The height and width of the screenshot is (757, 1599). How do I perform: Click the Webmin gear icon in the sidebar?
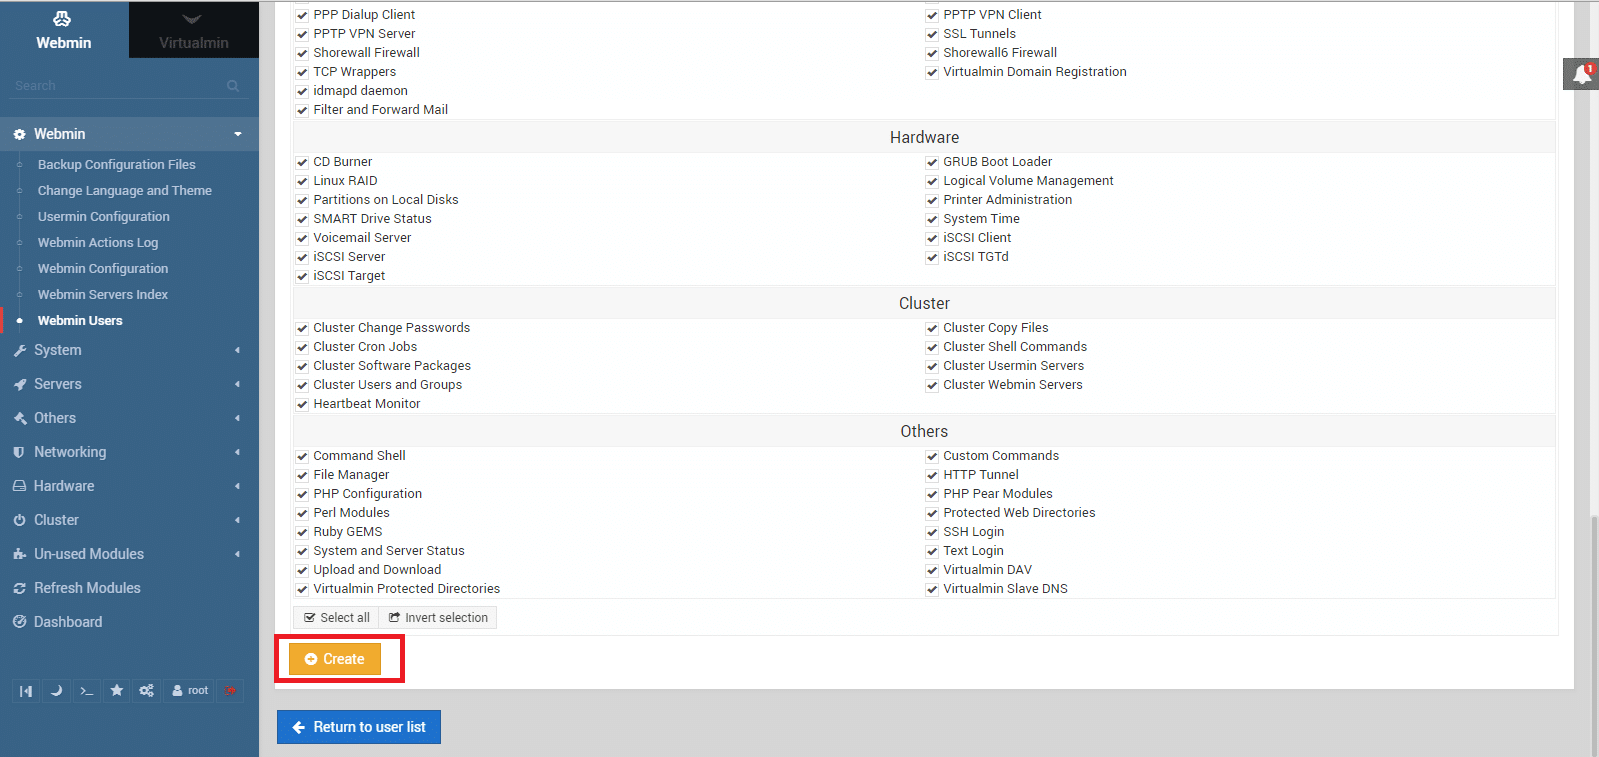point(20,135)
